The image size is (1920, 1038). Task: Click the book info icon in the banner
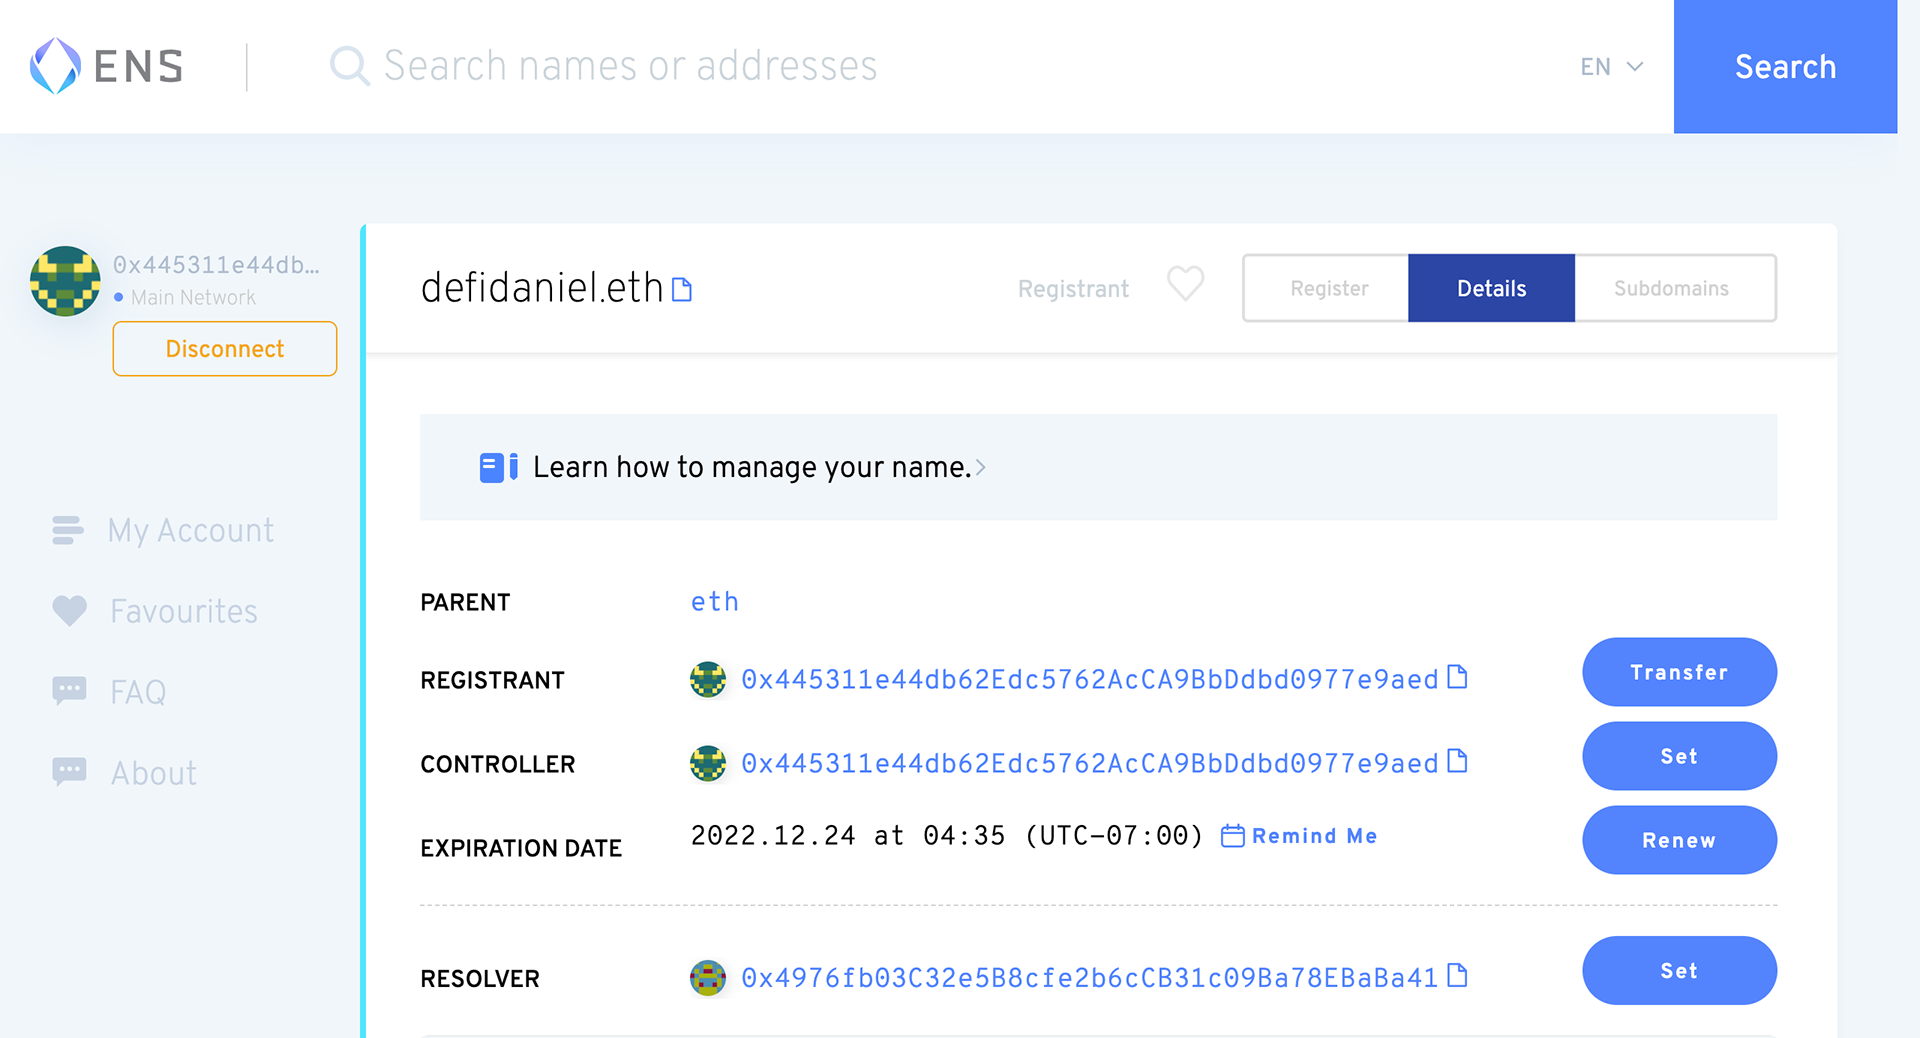point(498,467)
